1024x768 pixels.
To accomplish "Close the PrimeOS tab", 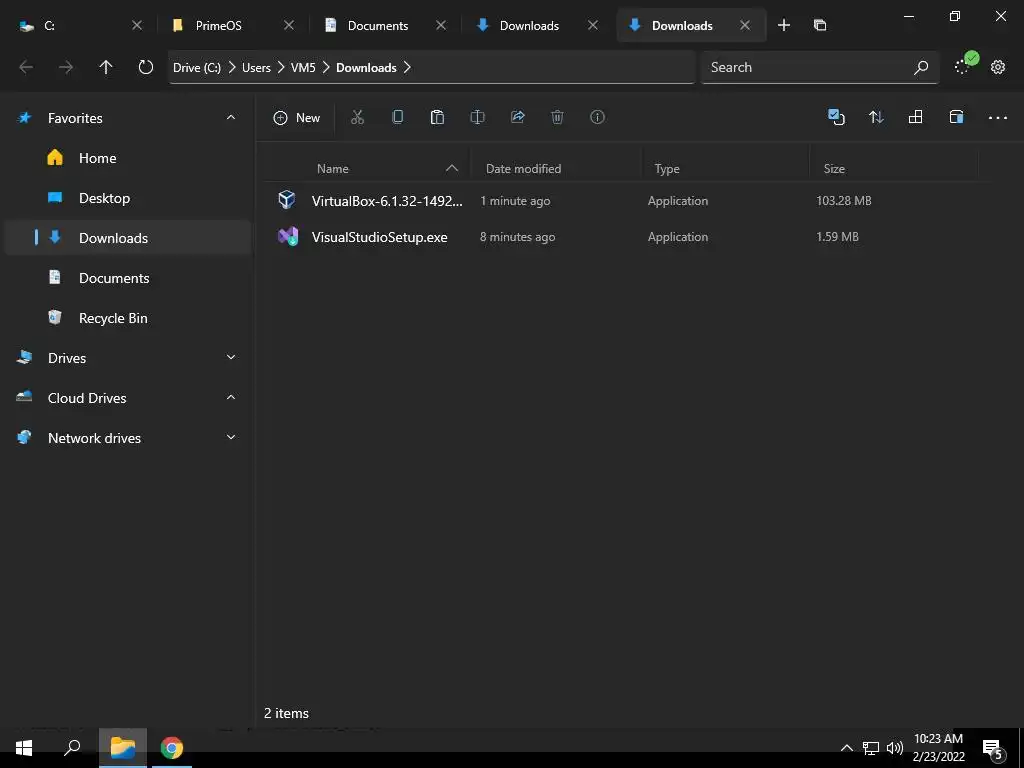I will coord(289,25).
